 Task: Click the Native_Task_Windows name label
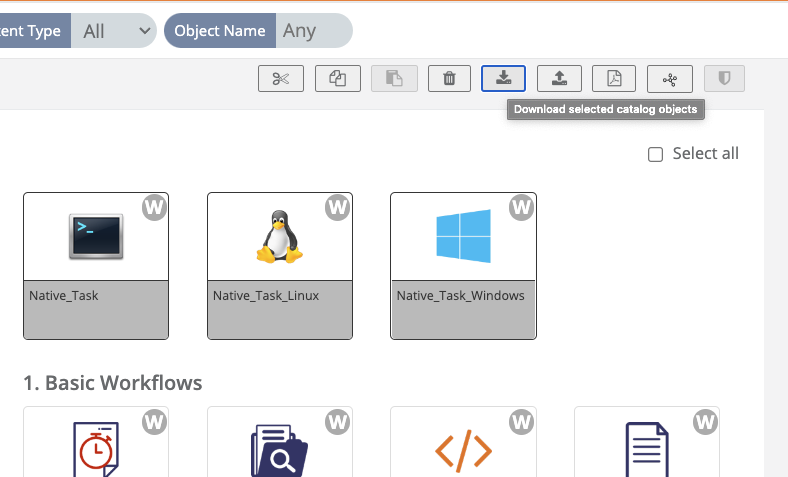point(460,296)
